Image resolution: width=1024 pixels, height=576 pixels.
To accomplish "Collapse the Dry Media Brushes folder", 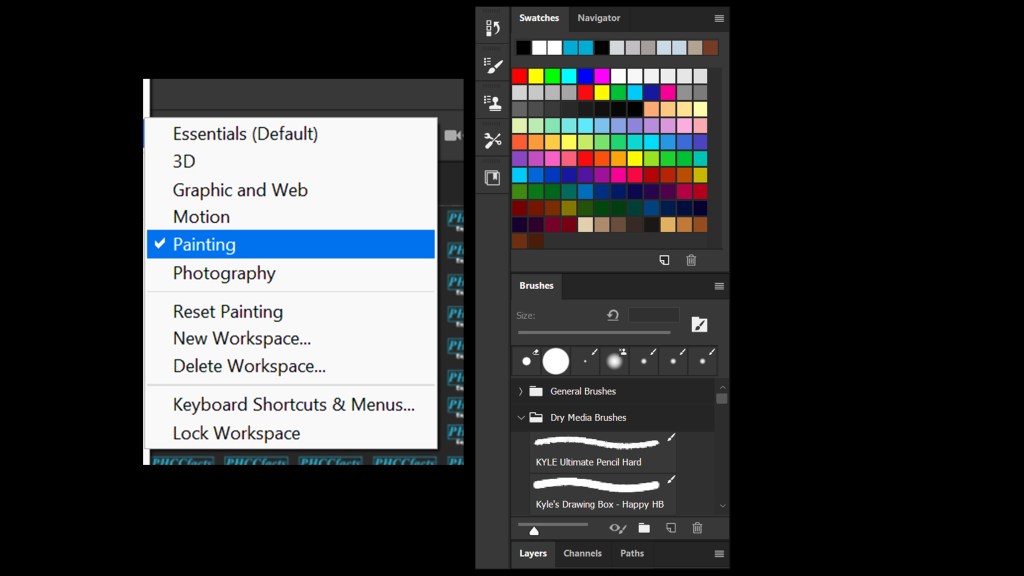I will pos(520,417).
